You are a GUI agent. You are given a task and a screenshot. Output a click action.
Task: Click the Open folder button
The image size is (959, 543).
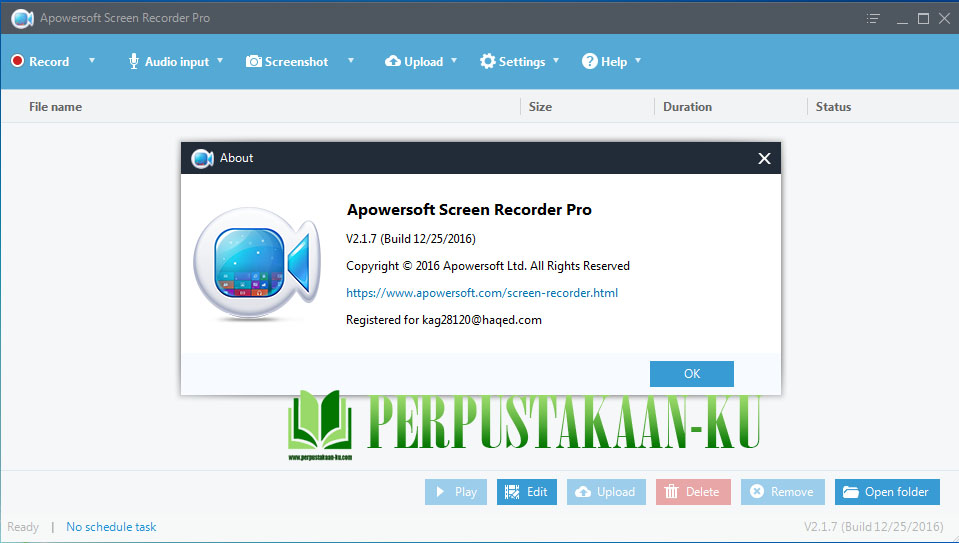point(887,492)
